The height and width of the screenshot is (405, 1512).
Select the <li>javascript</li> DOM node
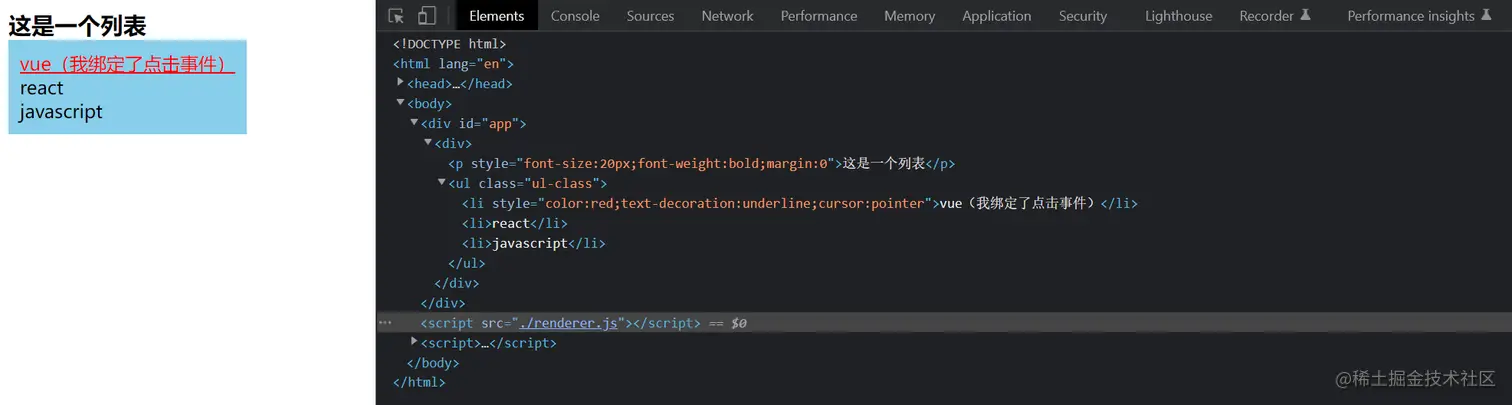pos(533,243)
